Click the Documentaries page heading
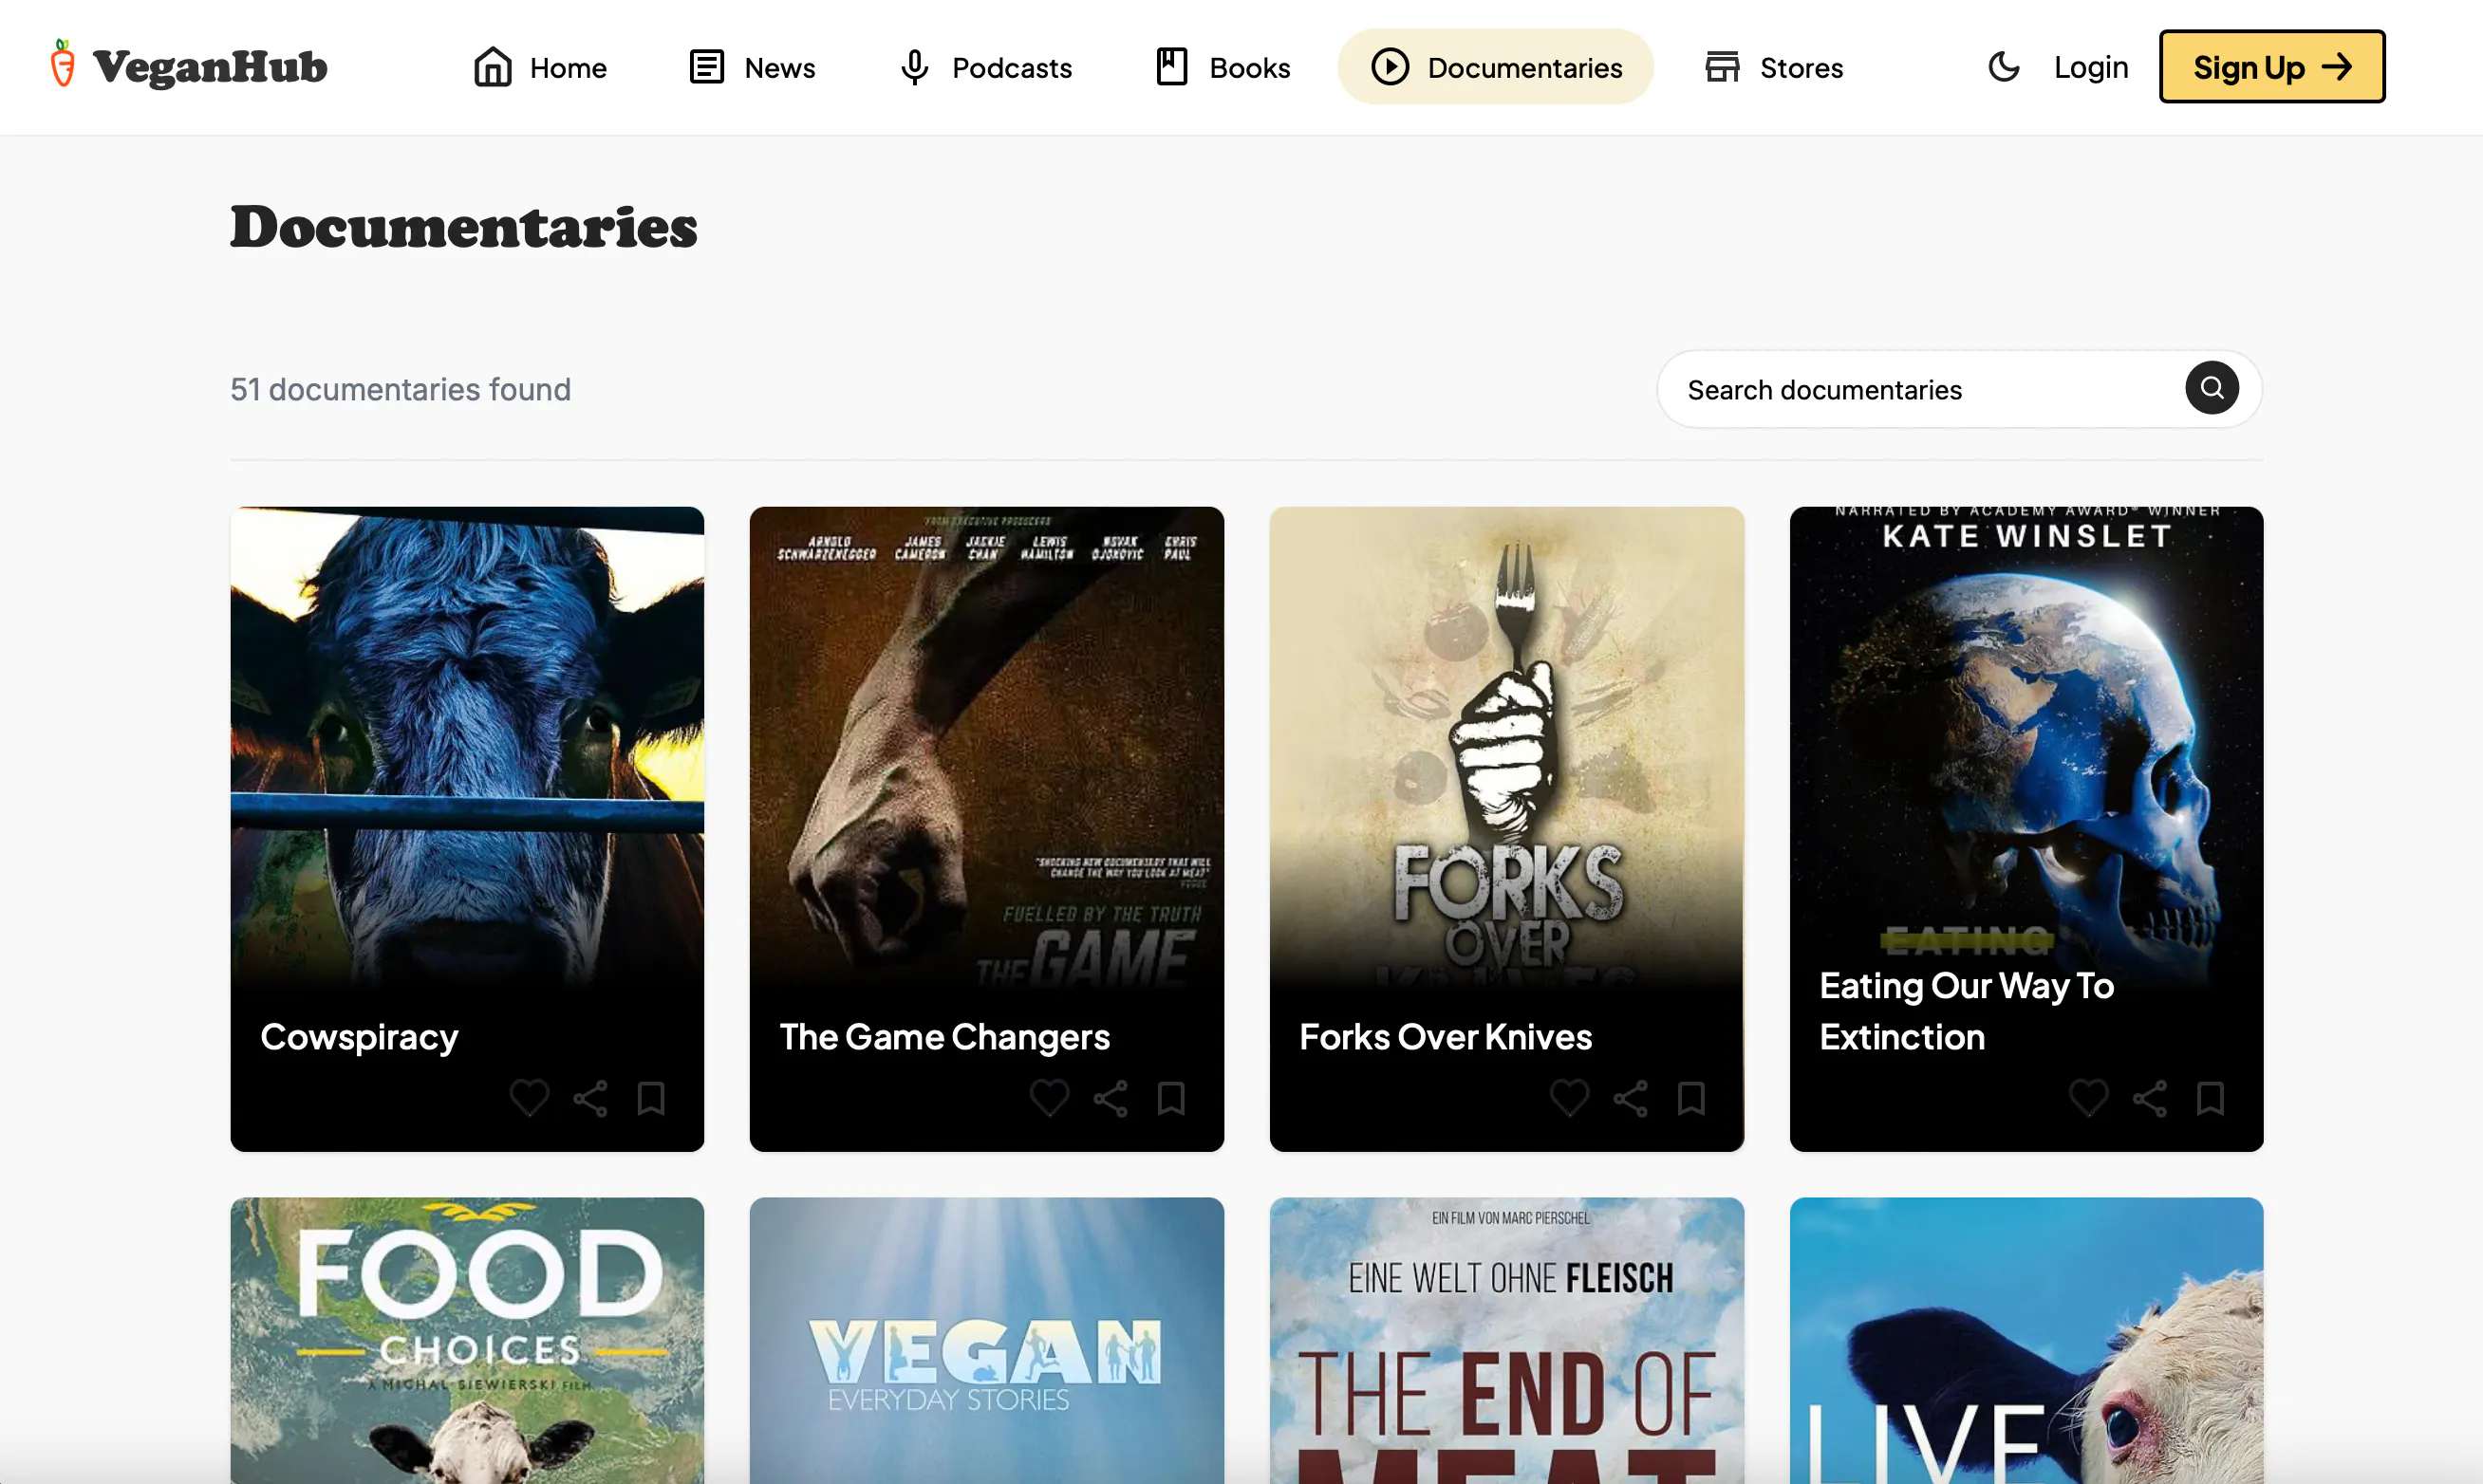This screenshot has width=2483, height=1484. [464, 227]
